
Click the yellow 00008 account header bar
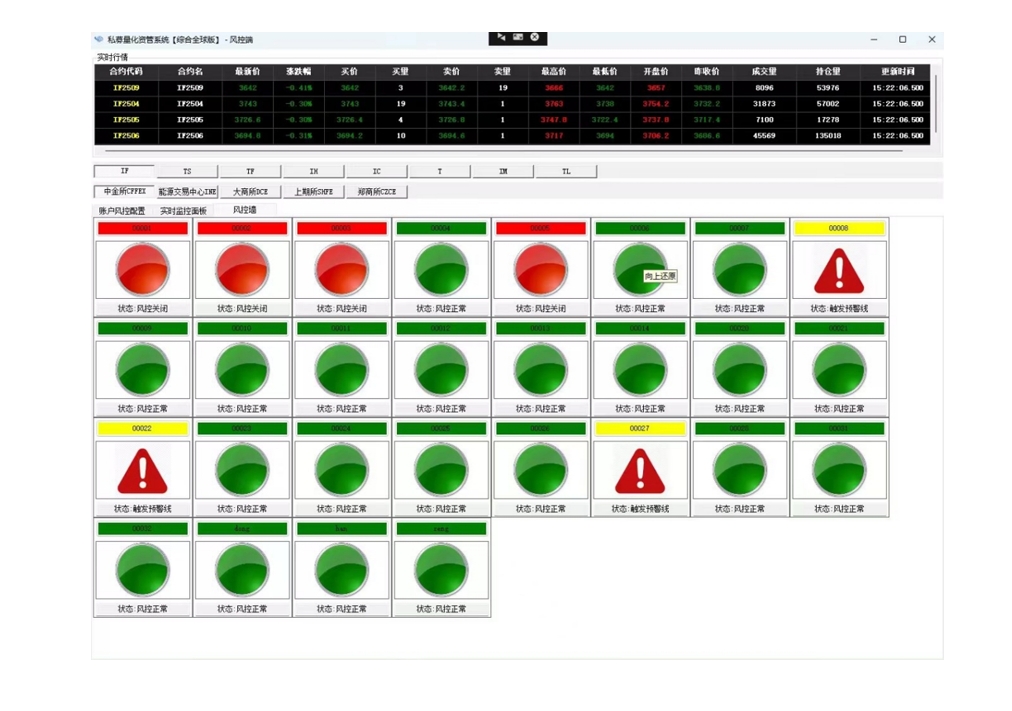839,228
